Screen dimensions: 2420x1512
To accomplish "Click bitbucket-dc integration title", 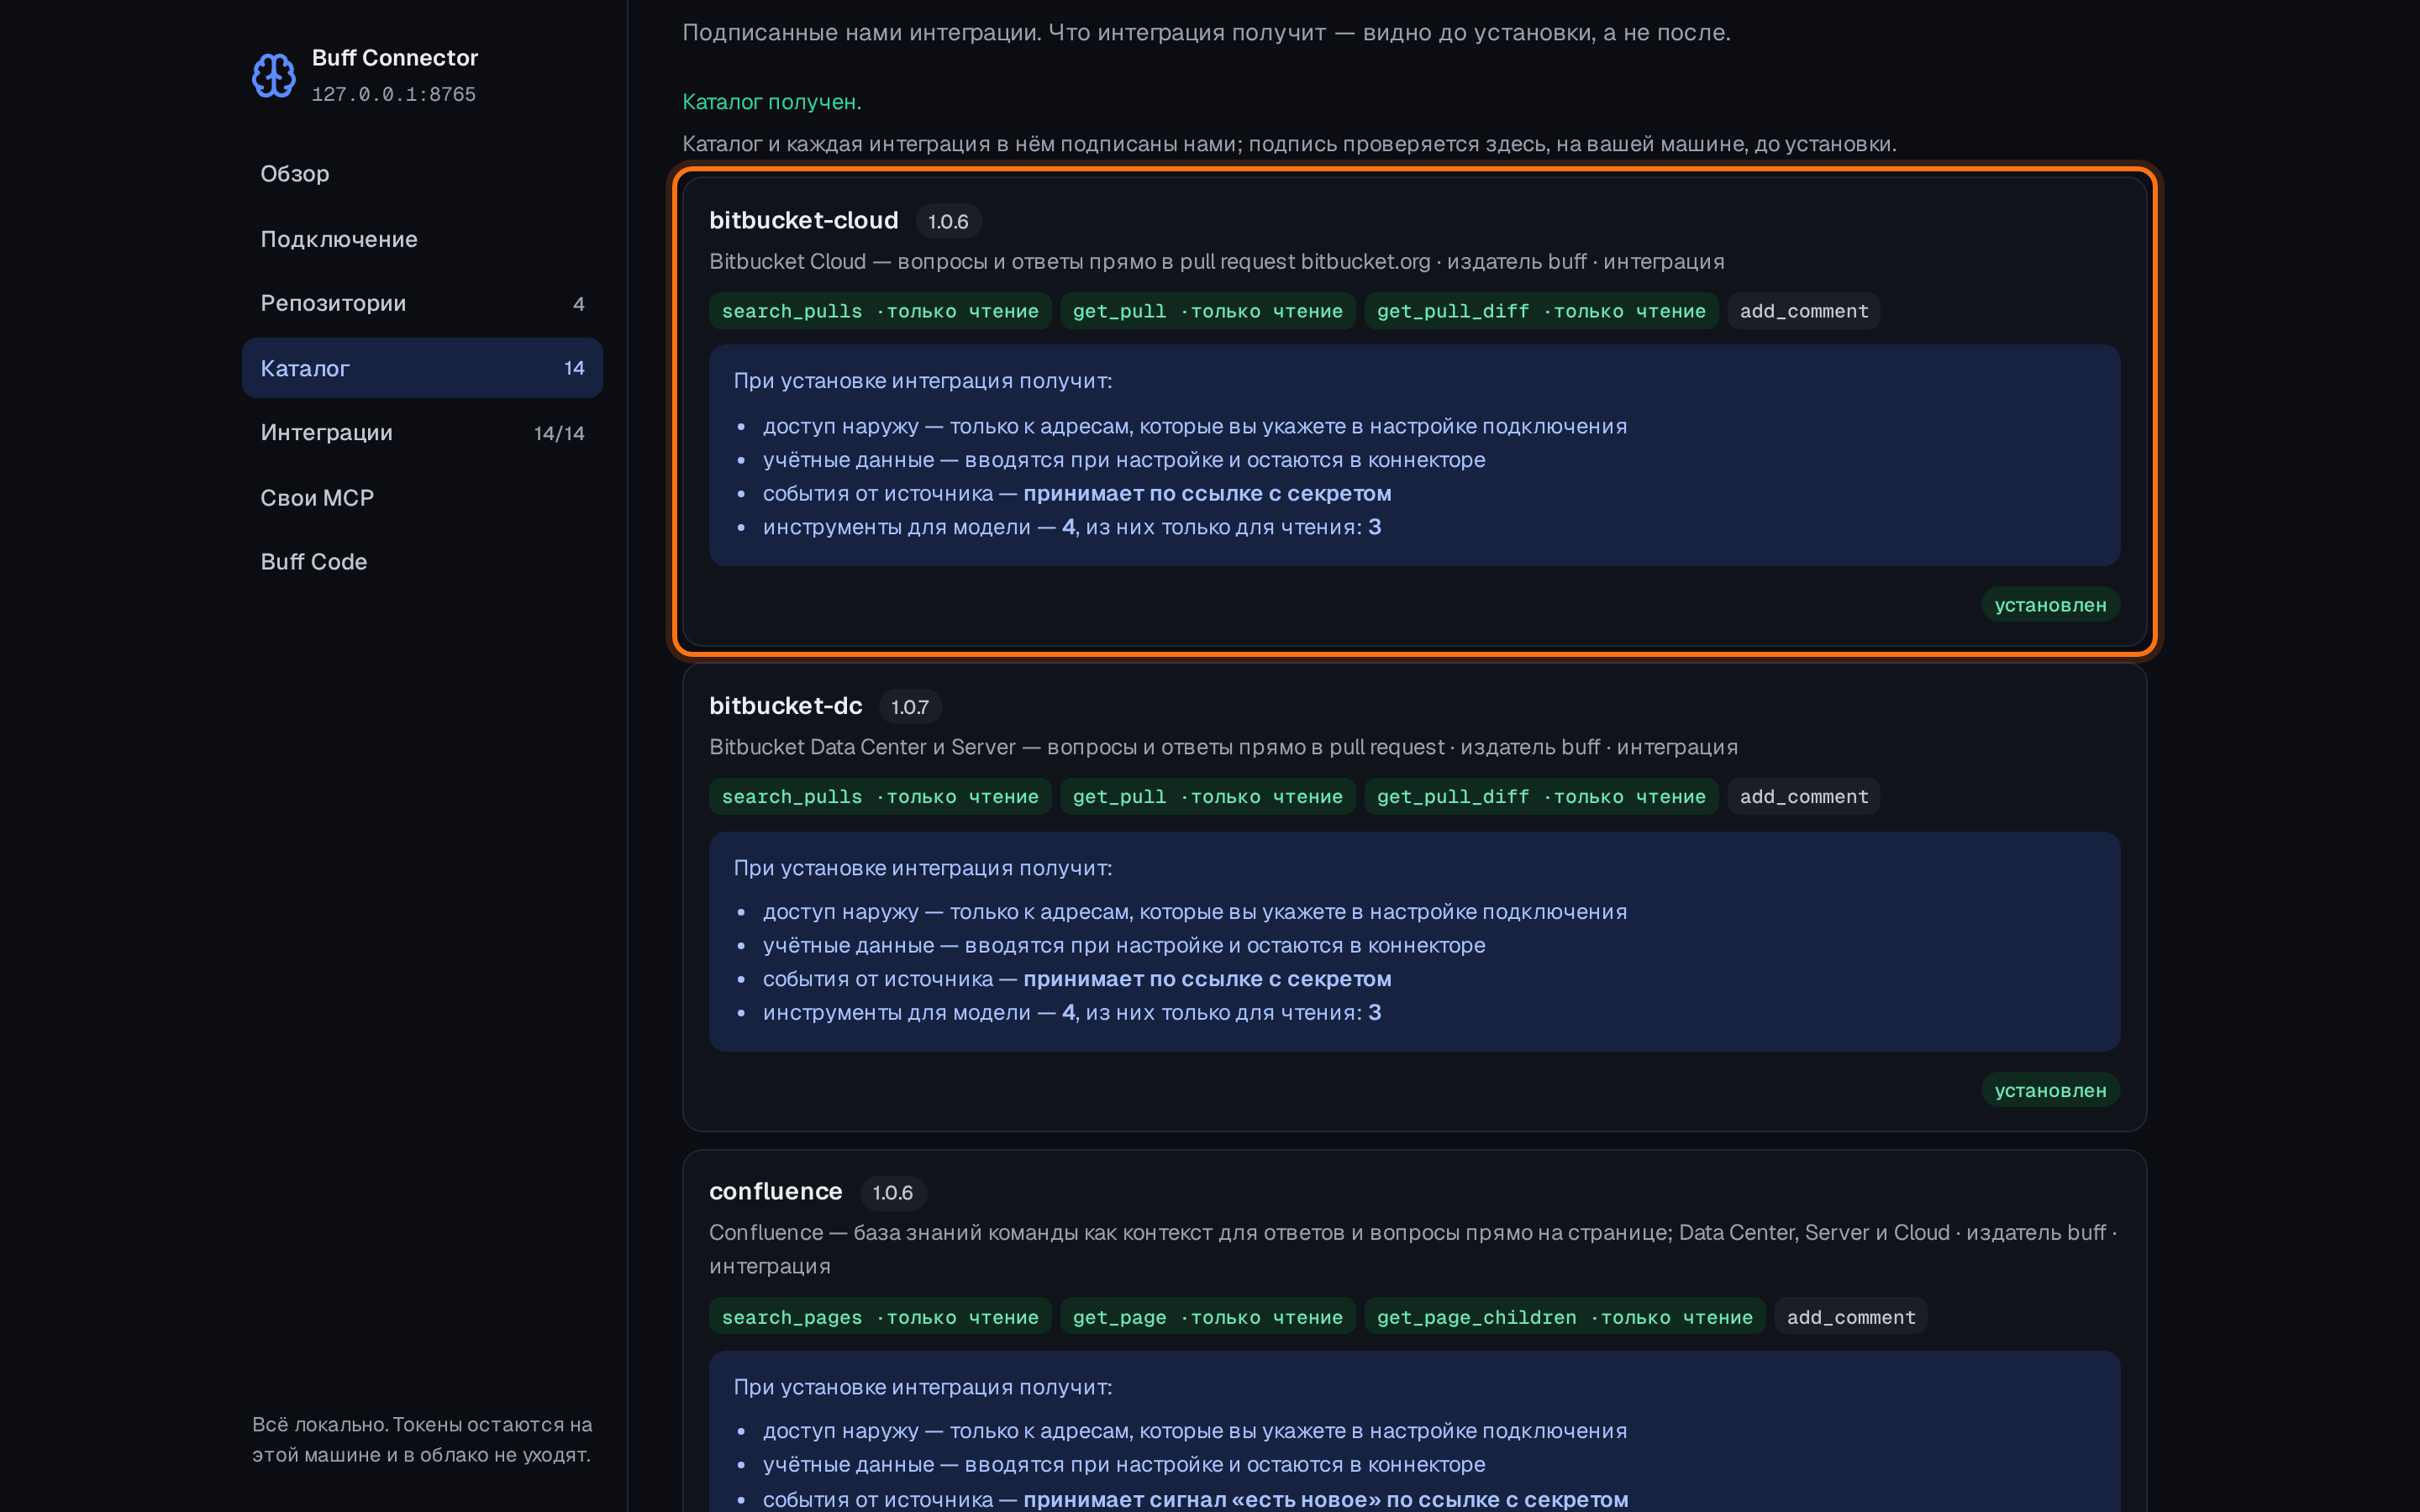I will (x=785, y=706).
